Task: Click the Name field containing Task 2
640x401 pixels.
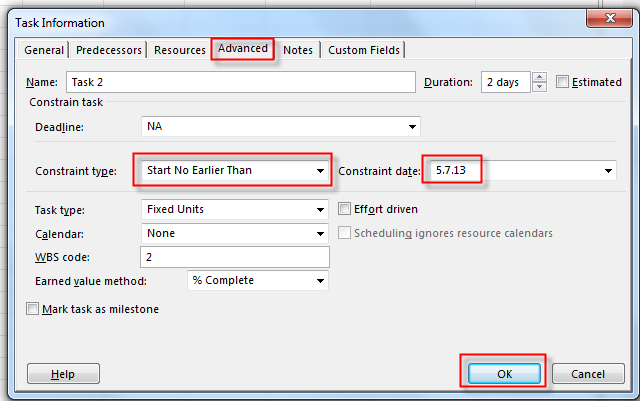Action: pyautogui.click(x=240, y=82)
